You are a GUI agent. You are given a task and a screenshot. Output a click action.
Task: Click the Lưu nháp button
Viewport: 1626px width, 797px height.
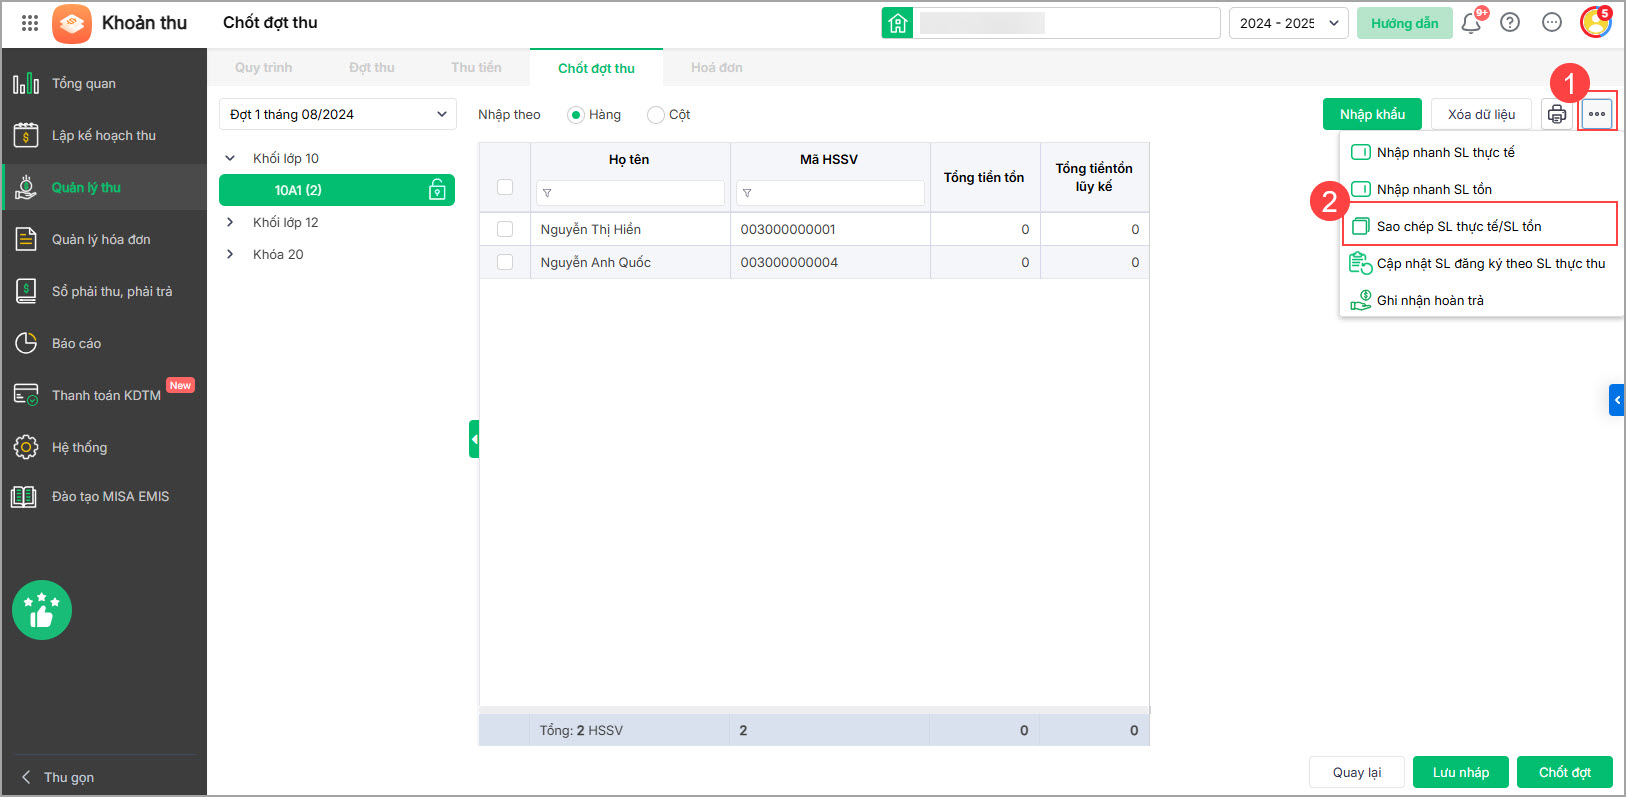pyautogui.click(x=1461, y=772)
